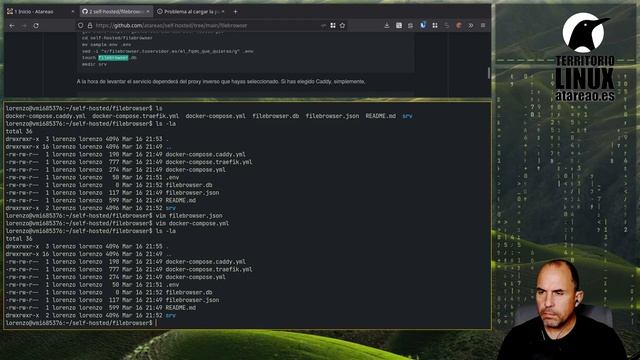
Task: Click the 'A la hora de levantar el servicio' paragraph
Action: (x=221, y=82)
